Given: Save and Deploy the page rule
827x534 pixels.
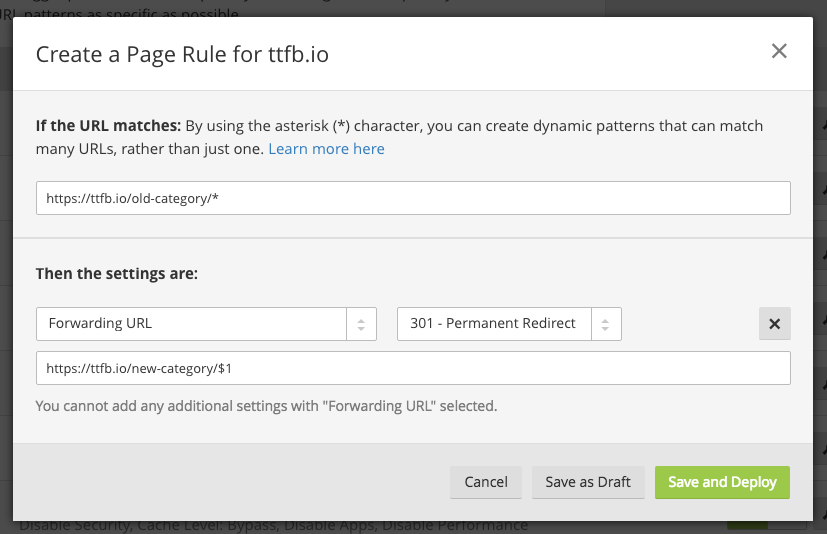Looking at the screenshot, I should coord(722,482).
